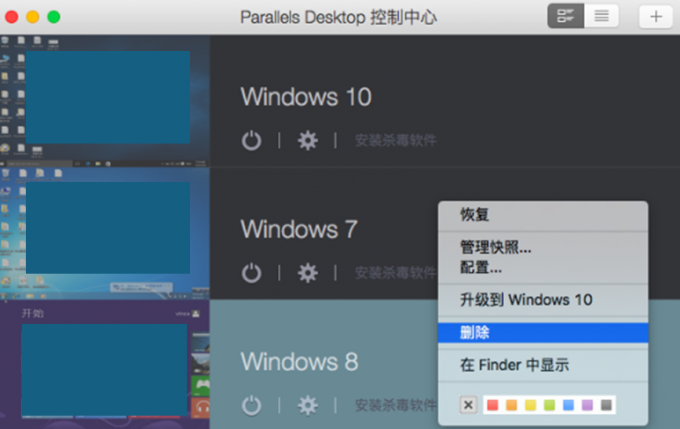
Task: Pick the green color tag
Action: click(x=549, y=405)
